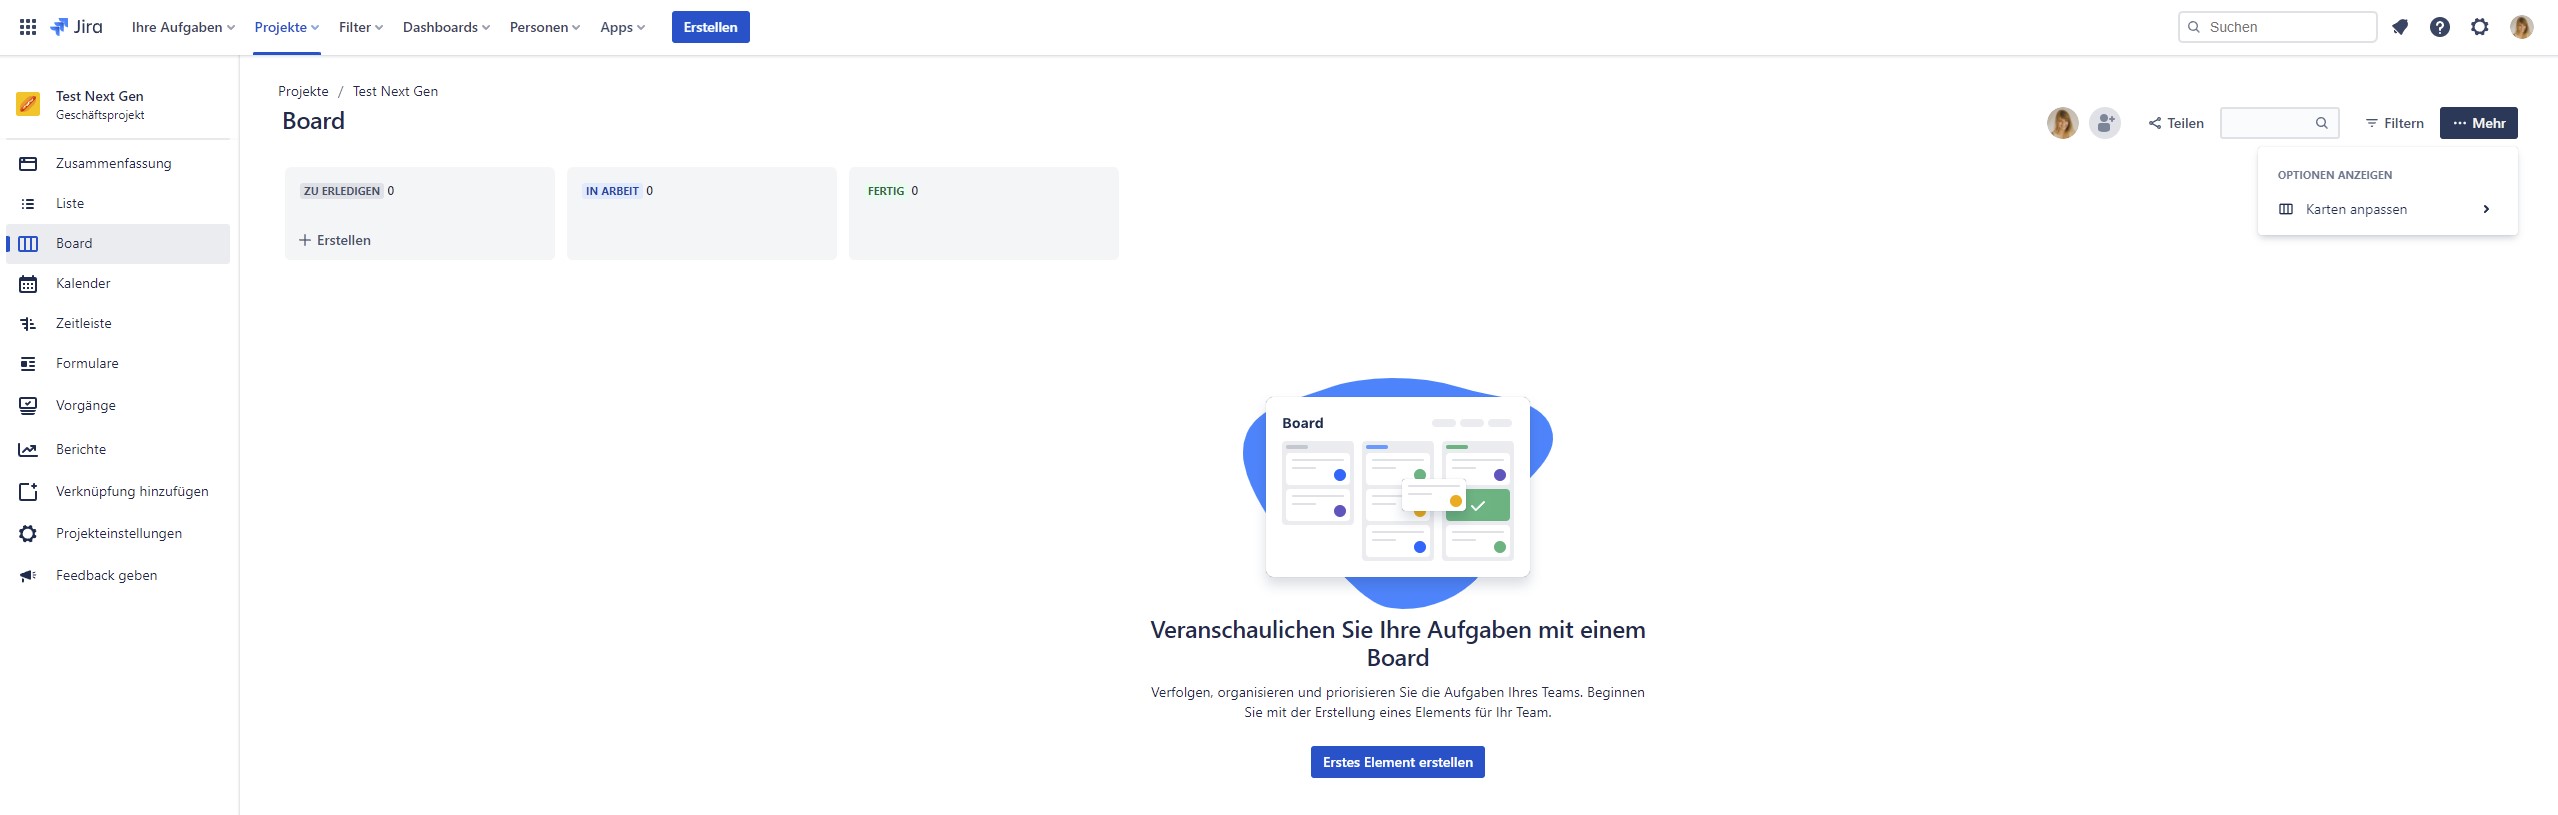Open the settings gear icon in top bar
Screen dimensions: 2558x815
click(2480, 27)
